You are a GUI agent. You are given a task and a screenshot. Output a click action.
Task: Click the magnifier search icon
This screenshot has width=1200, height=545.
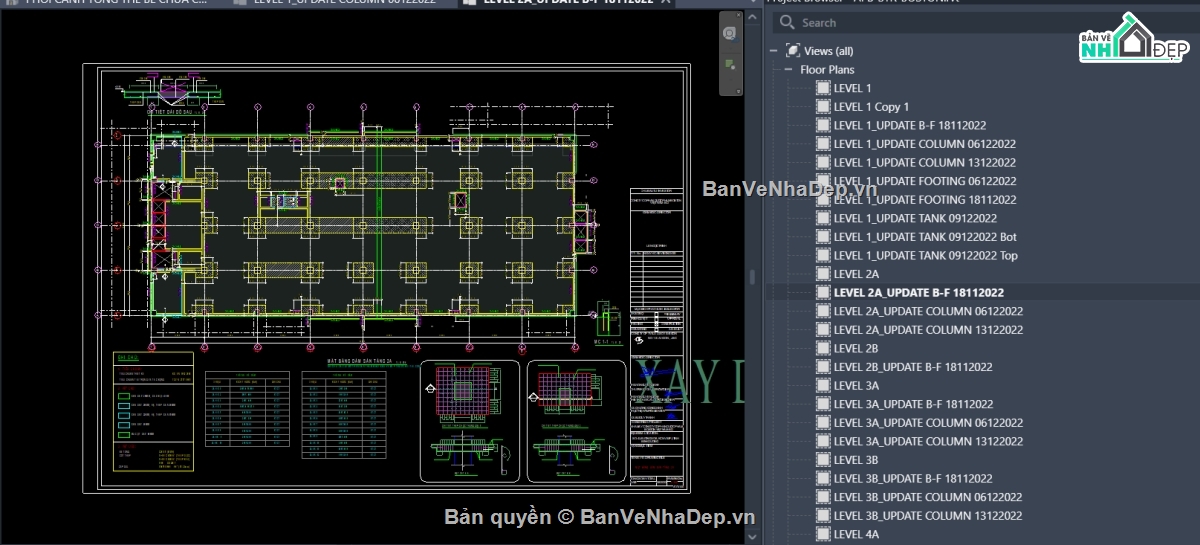click(787, 22)
